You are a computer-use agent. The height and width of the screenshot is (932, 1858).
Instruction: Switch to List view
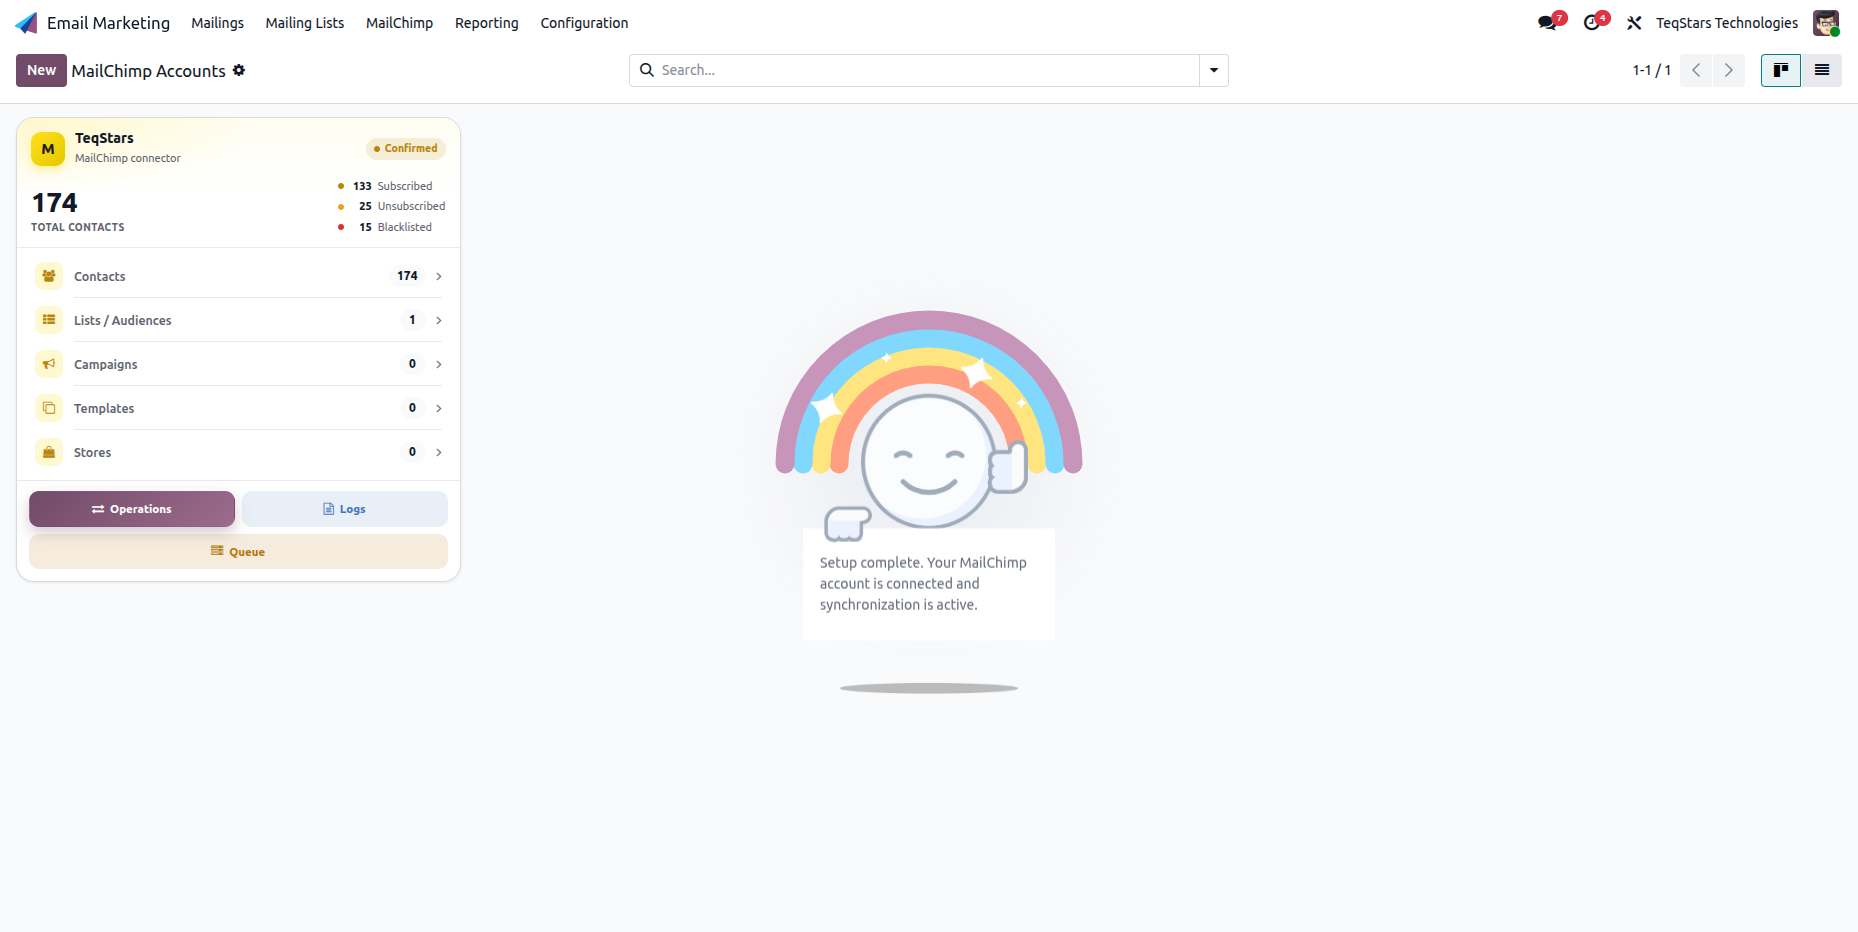point(1822,70)
